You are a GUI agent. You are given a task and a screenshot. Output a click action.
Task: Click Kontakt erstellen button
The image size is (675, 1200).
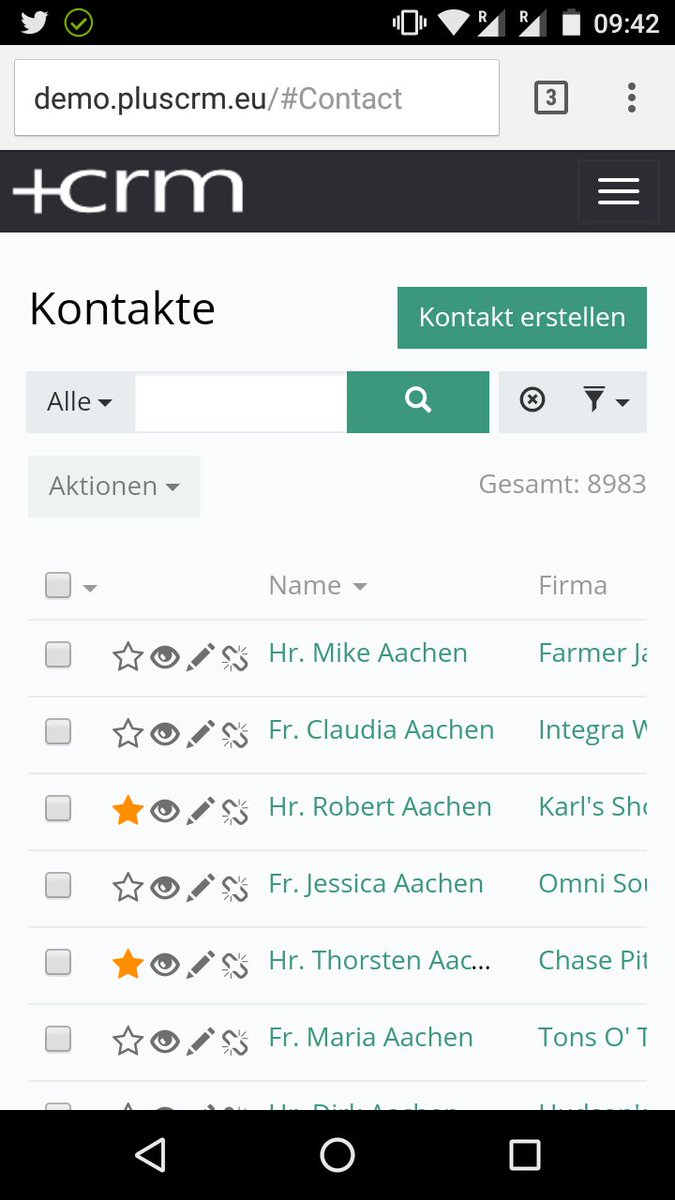pos(522,318)
